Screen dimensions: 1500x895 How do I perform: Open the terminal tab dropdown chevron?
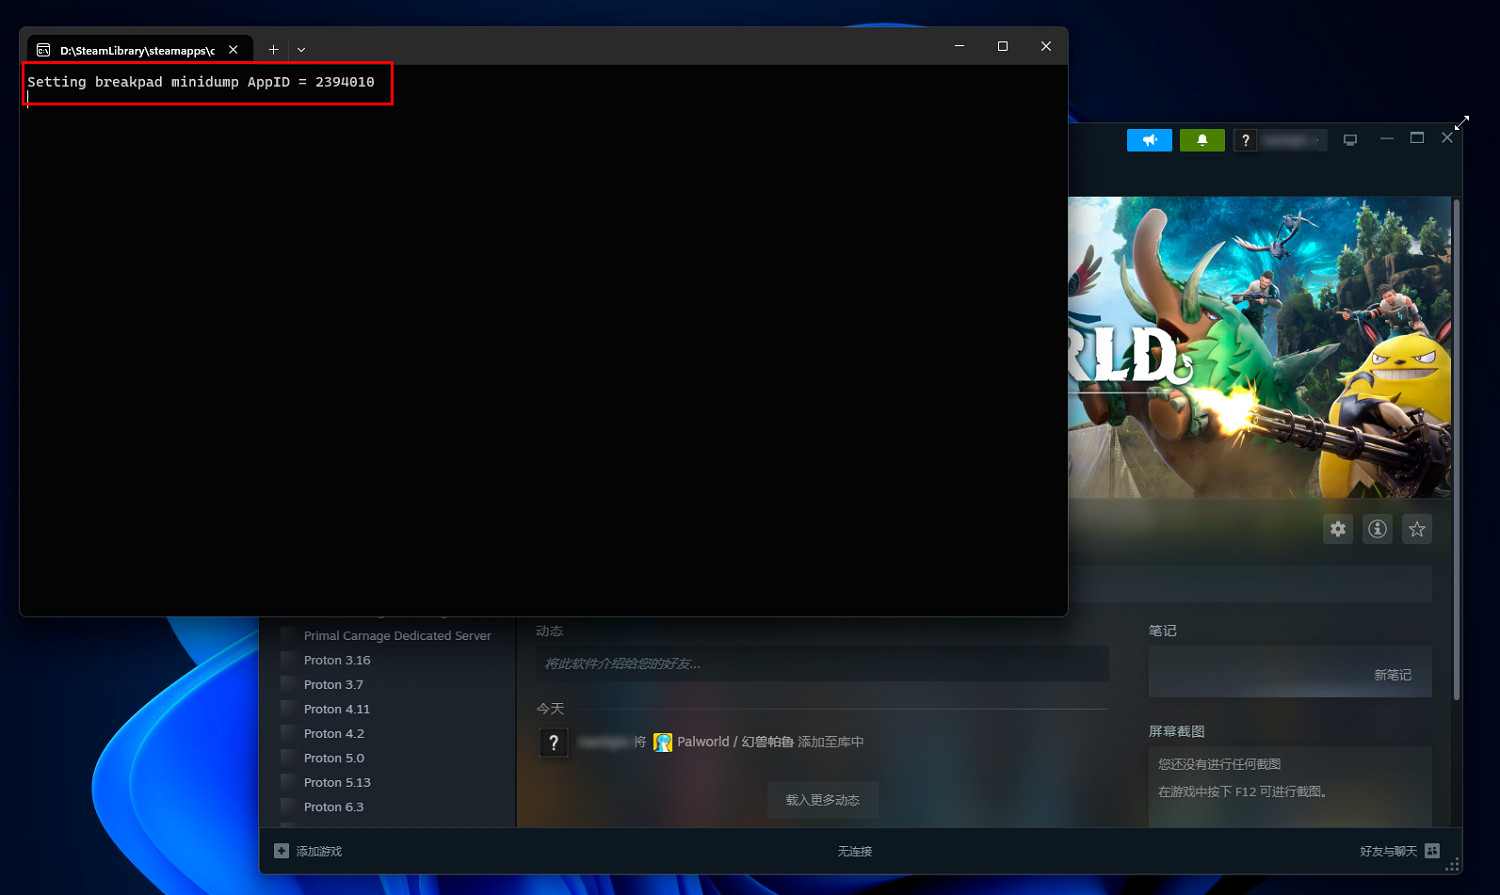click(x=301, y=49)
